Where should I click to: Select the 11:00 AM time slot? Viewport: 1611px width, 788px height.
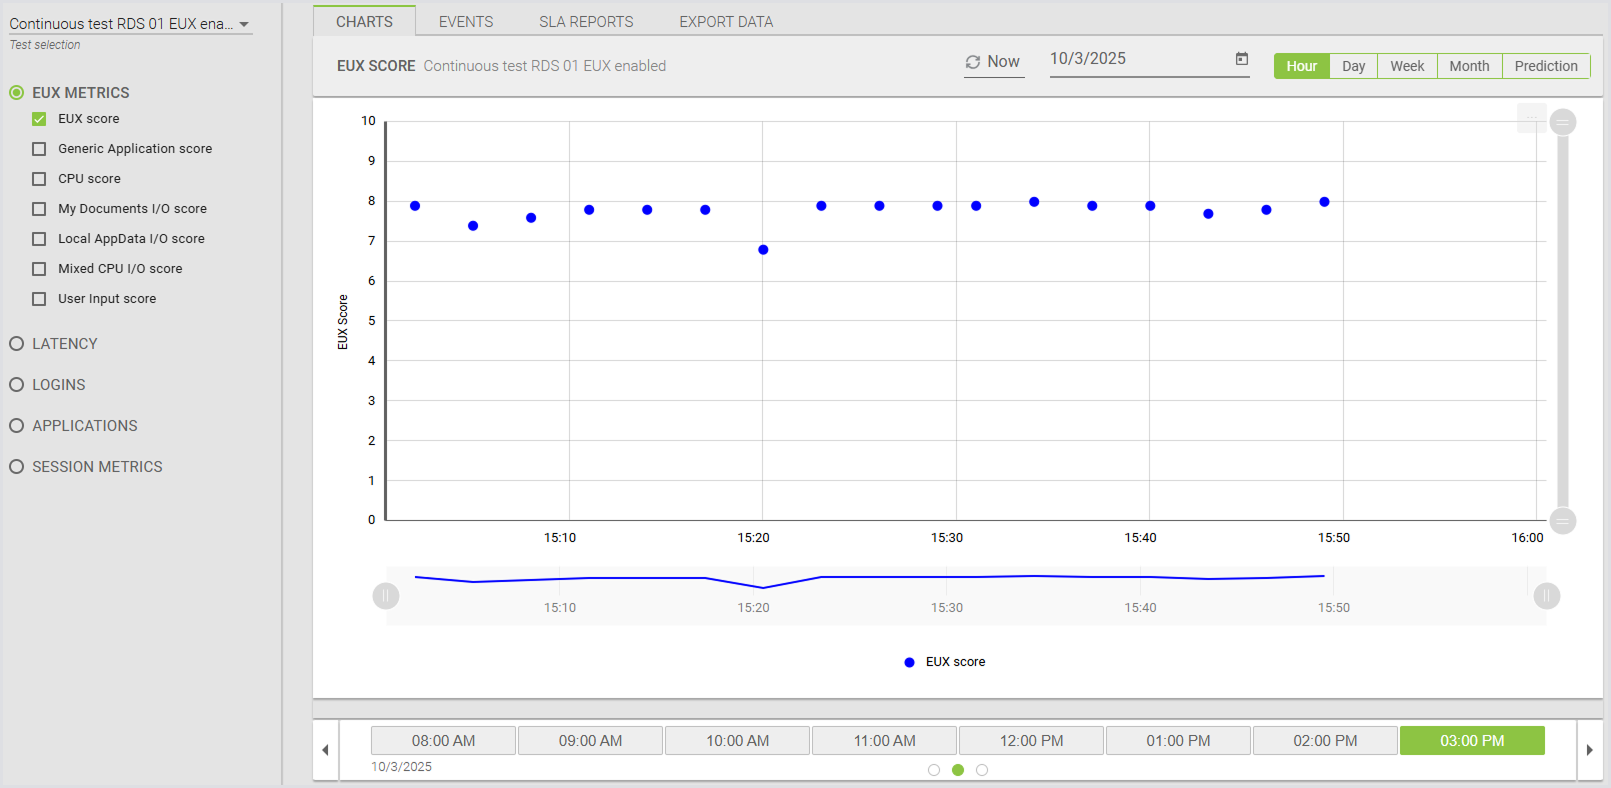(884, 741)
